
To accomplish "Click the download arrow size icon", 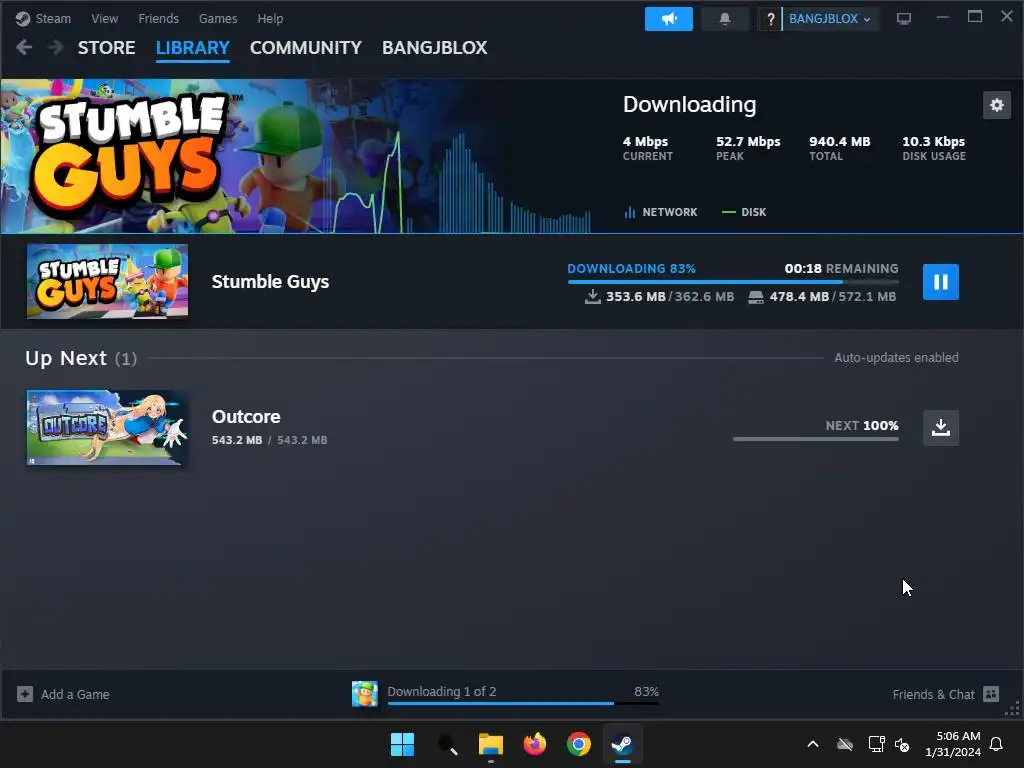I will pos(592,296).
